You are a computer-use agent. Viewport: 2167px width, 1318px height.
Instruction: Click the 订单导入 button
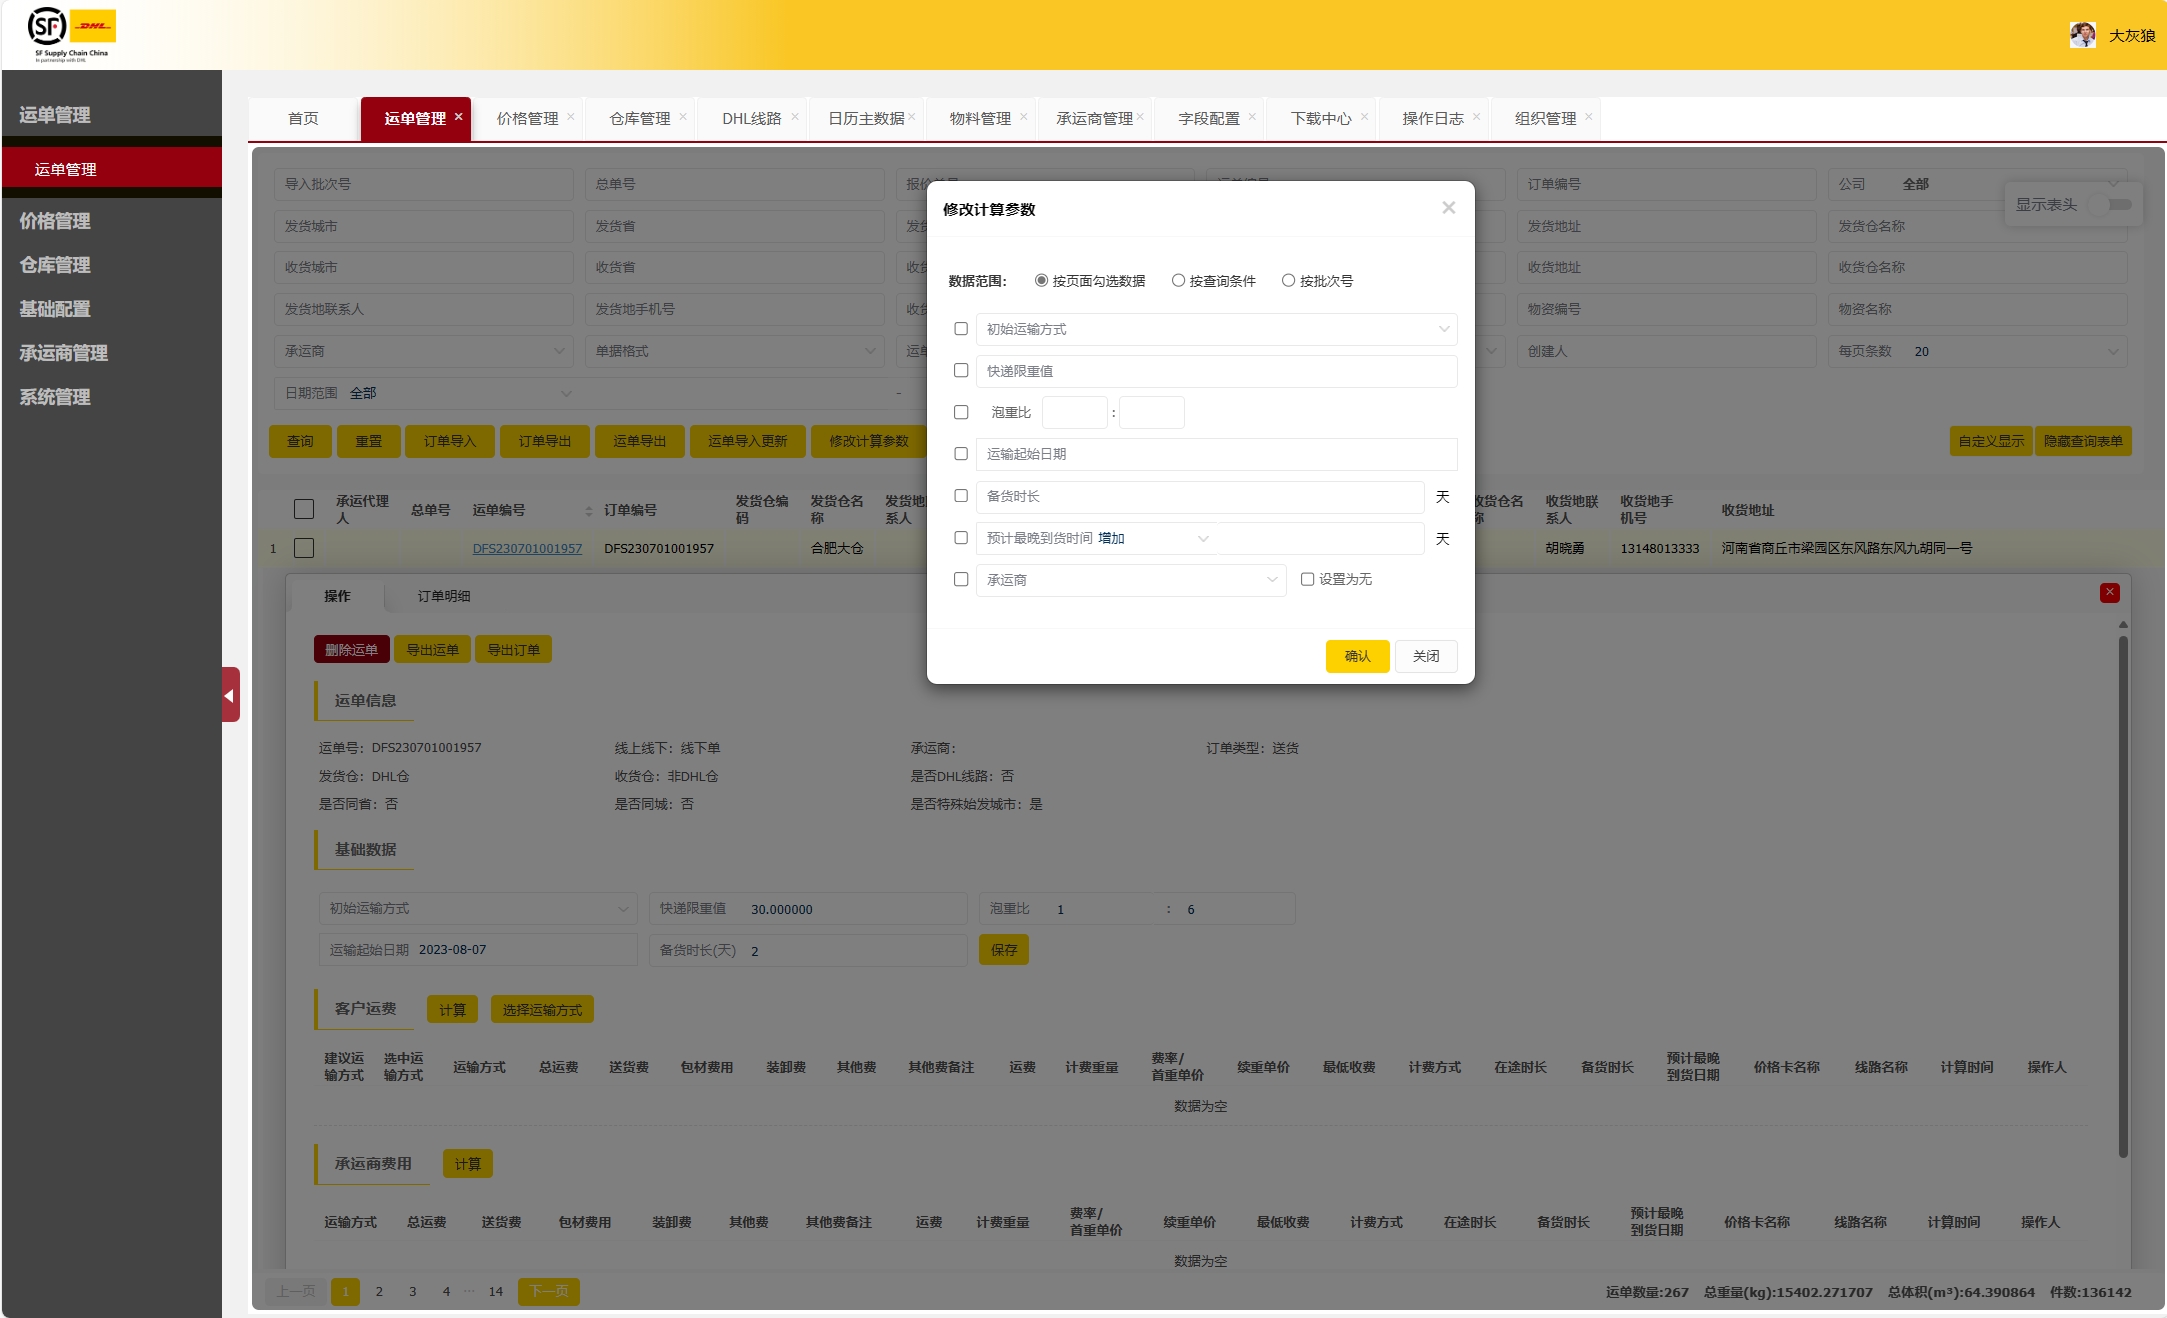pyautogui.click(x=449, y=441)
